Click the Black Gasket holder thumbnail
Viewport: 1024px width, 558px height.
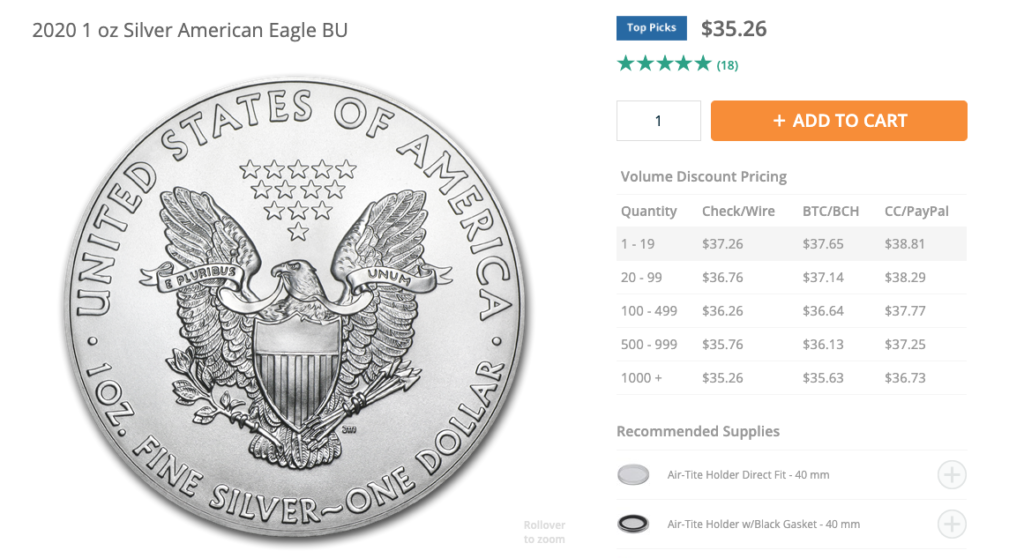point(633,524)
